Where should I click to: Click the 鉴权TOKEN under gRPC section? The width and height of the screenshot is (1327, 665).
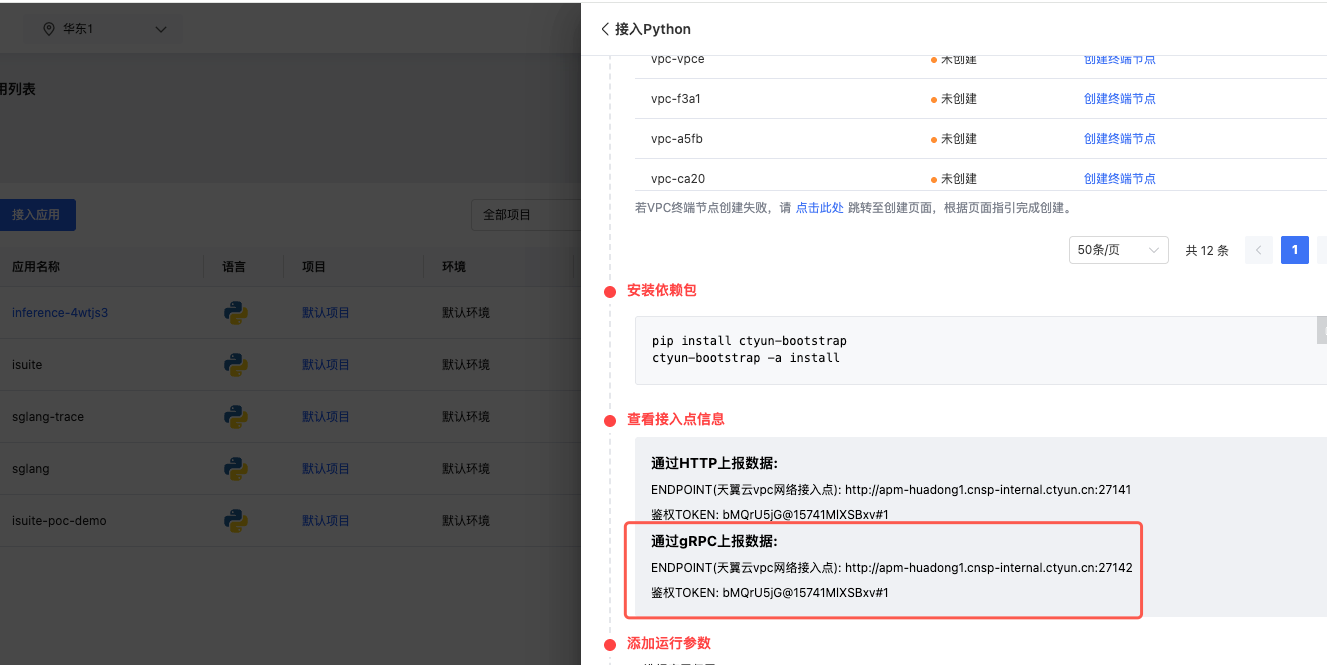point(770,593)
